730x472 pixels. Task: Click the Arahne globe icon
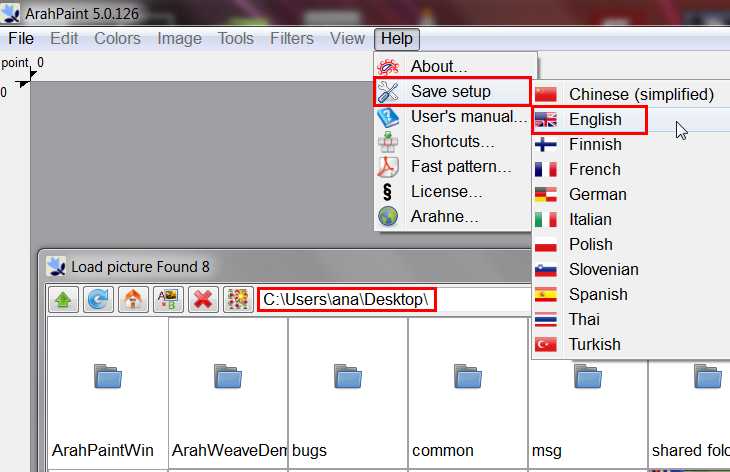click(388, 216)
